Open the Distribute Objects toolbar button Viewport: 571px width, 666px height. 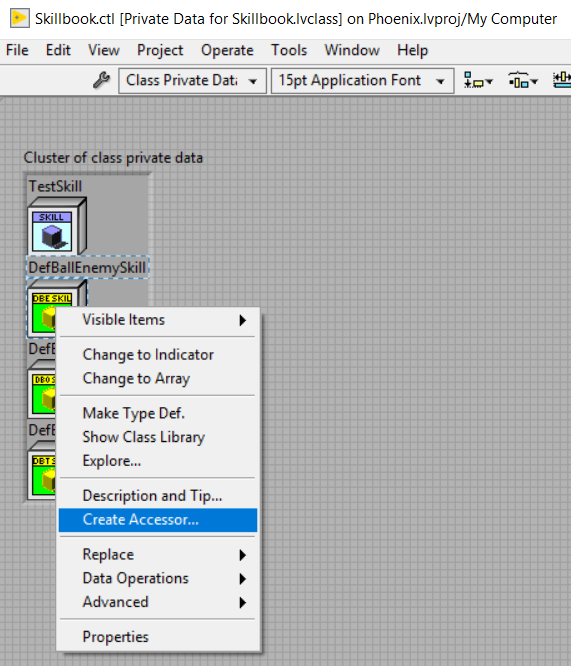click(x=523, y=80)
